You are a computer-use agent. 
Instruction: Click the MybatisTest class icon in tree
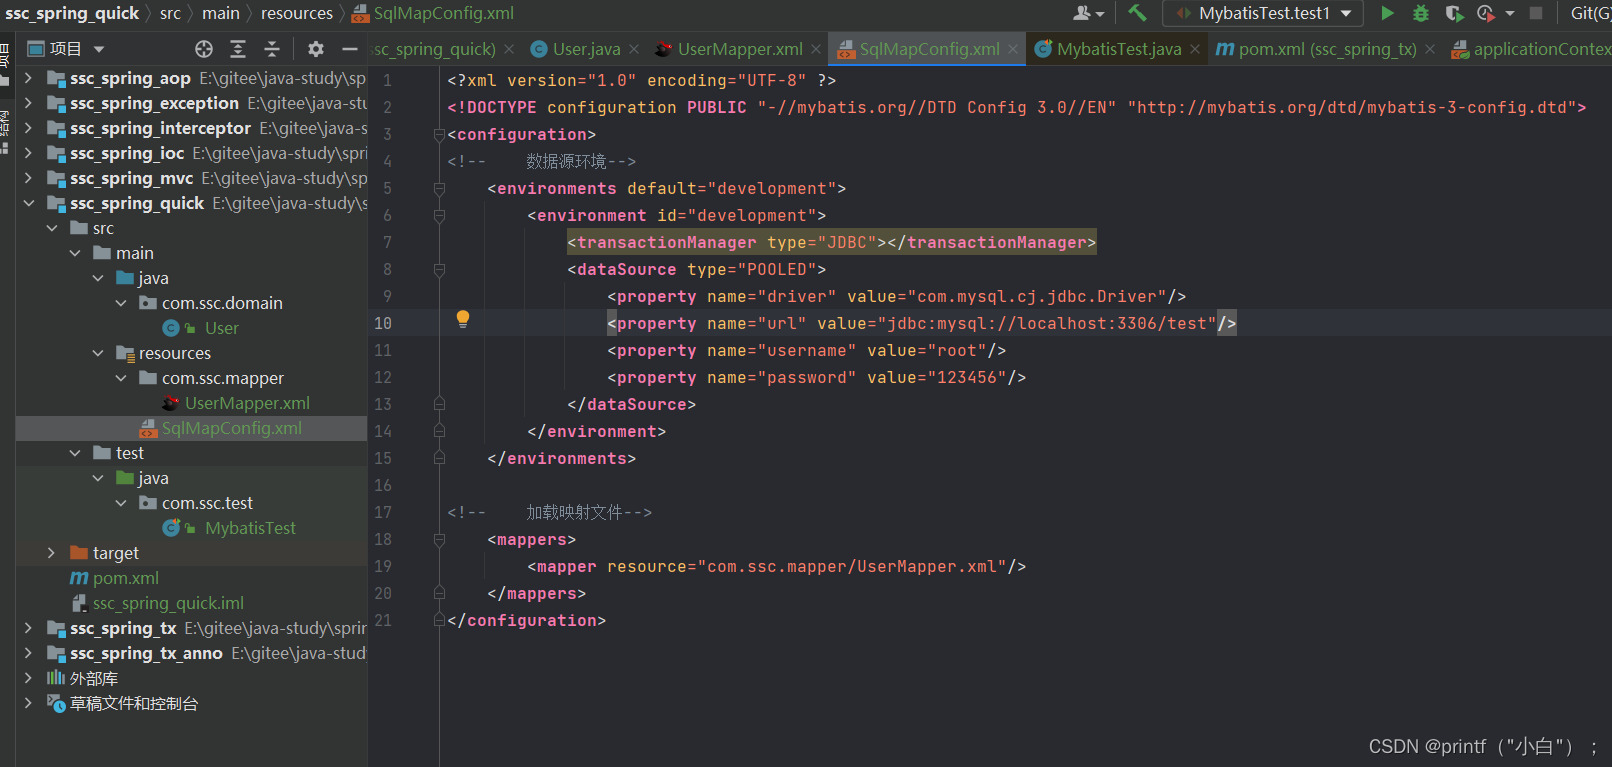171,528
